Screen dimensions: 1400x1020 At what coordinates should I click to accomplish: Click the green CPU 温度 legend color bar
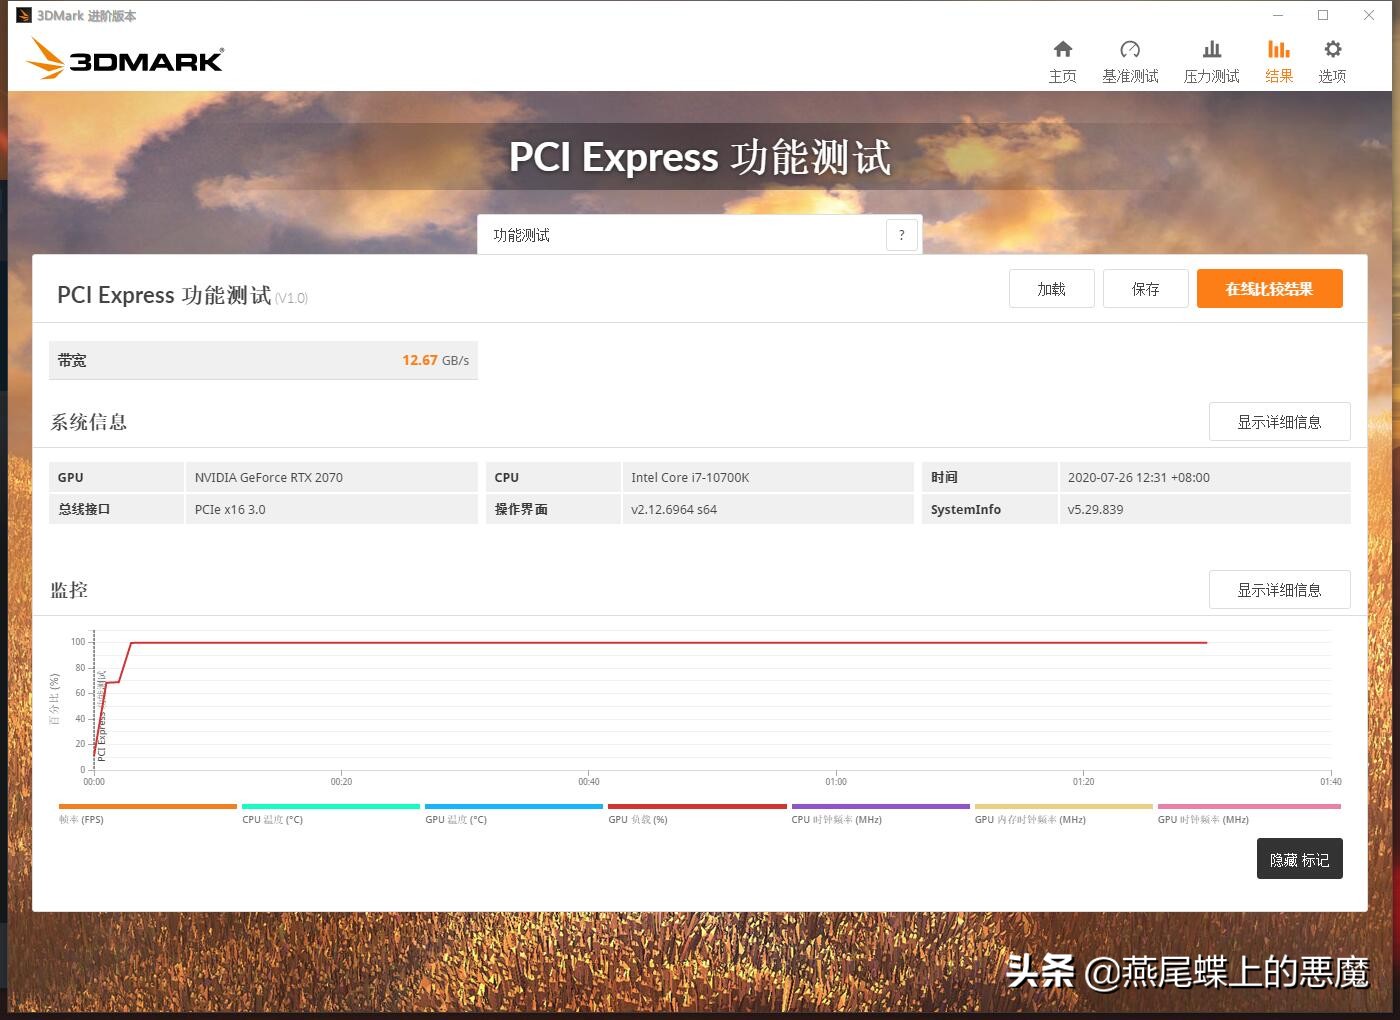[x=330, y=807]
